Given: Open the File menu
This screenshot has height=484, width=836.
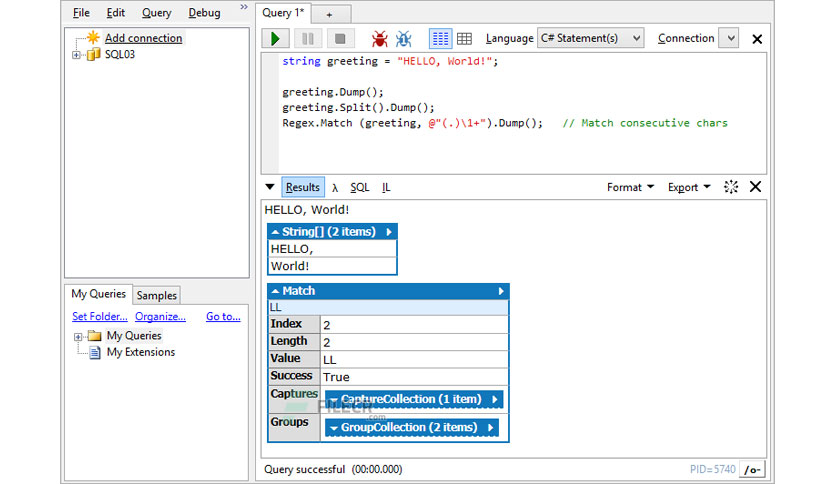Looking at the screenshot, I should pyautogui.click(x=81, y=13).
